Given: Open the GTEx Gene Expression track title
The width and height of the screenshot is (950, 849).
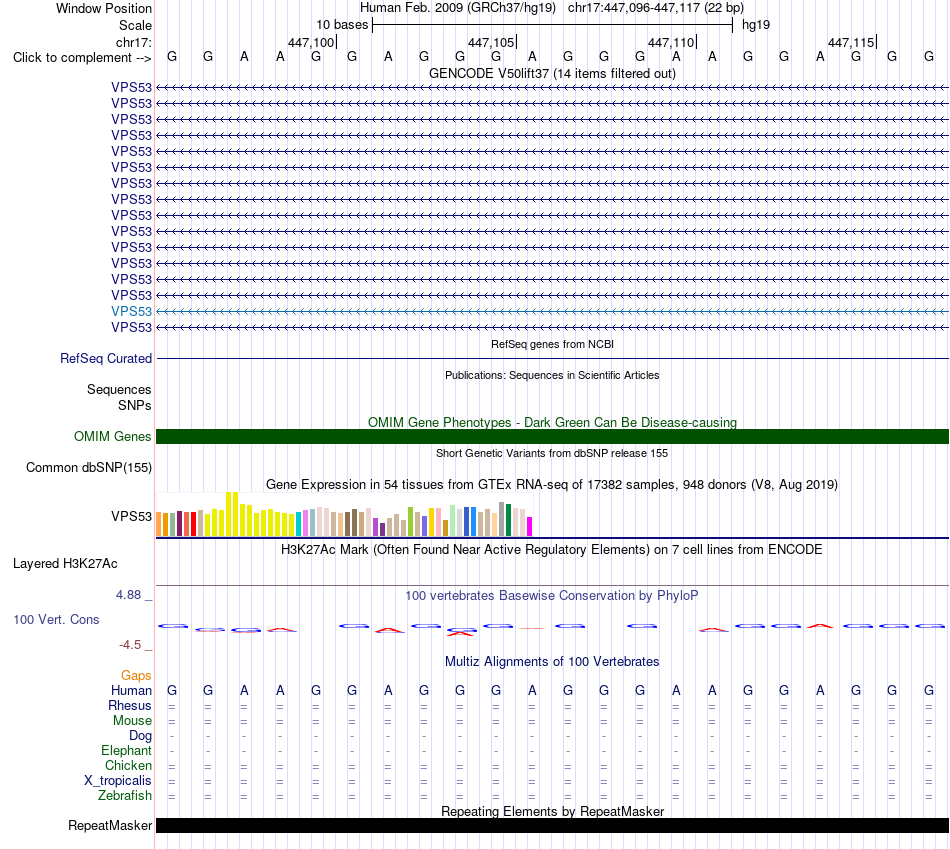Looking at the screenshot, I should (x=552, y=485).
